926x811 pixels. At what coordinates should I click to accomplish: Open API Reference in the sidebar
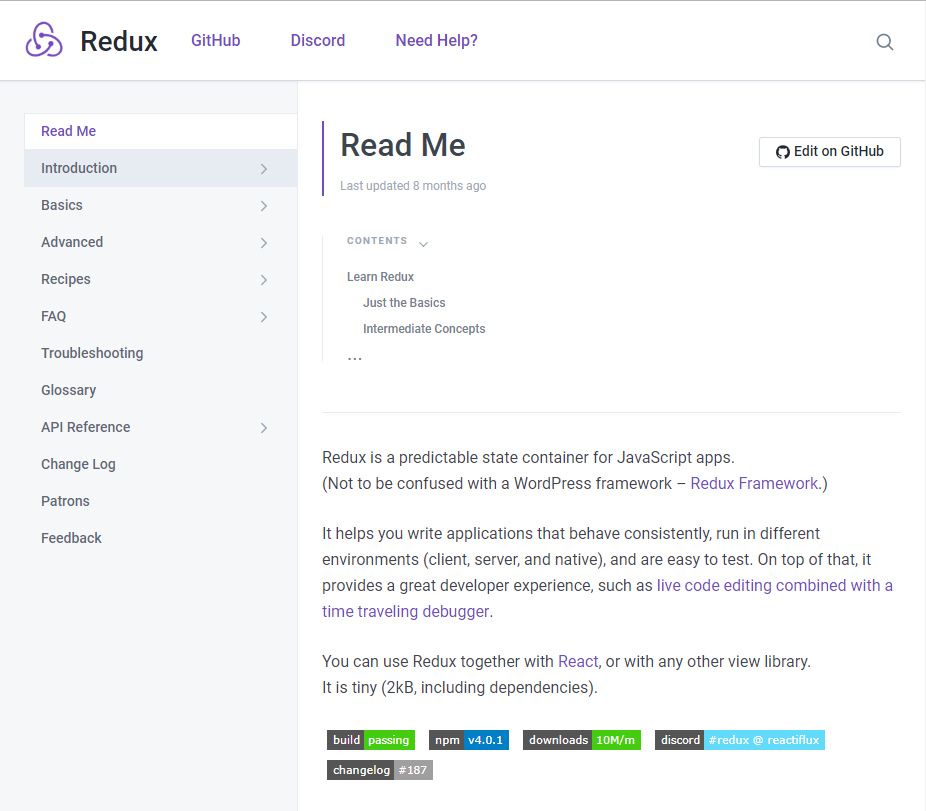(161, 427)
